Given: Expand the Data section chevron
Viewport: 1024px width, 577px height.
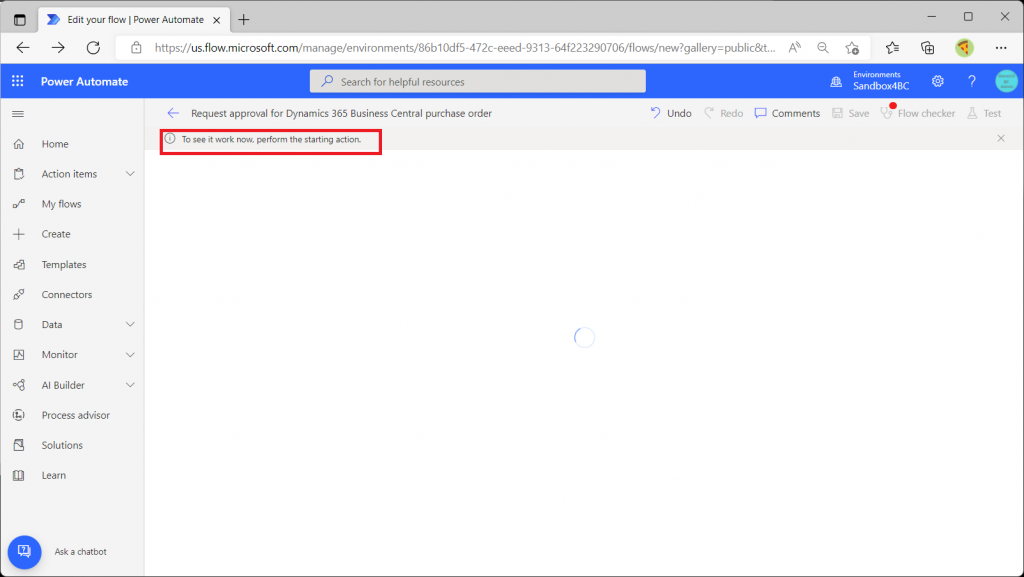Looking at the screenshot, I should click(x=130, y=324).
